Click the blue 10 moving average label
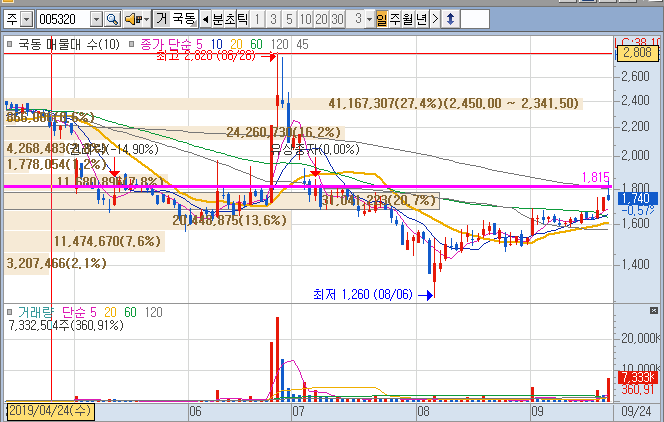This screenshot has width=664, height=422. [216, 44]
